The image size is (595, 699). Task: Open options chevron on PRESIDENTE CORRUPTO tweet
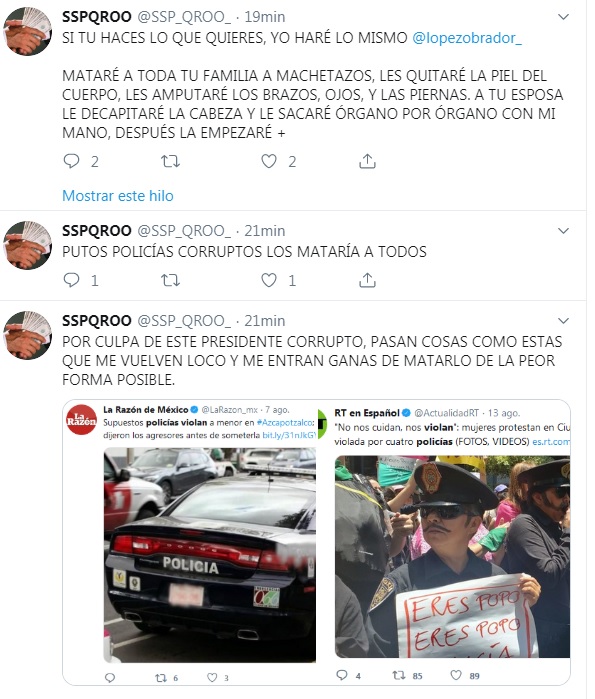(563, 321)
